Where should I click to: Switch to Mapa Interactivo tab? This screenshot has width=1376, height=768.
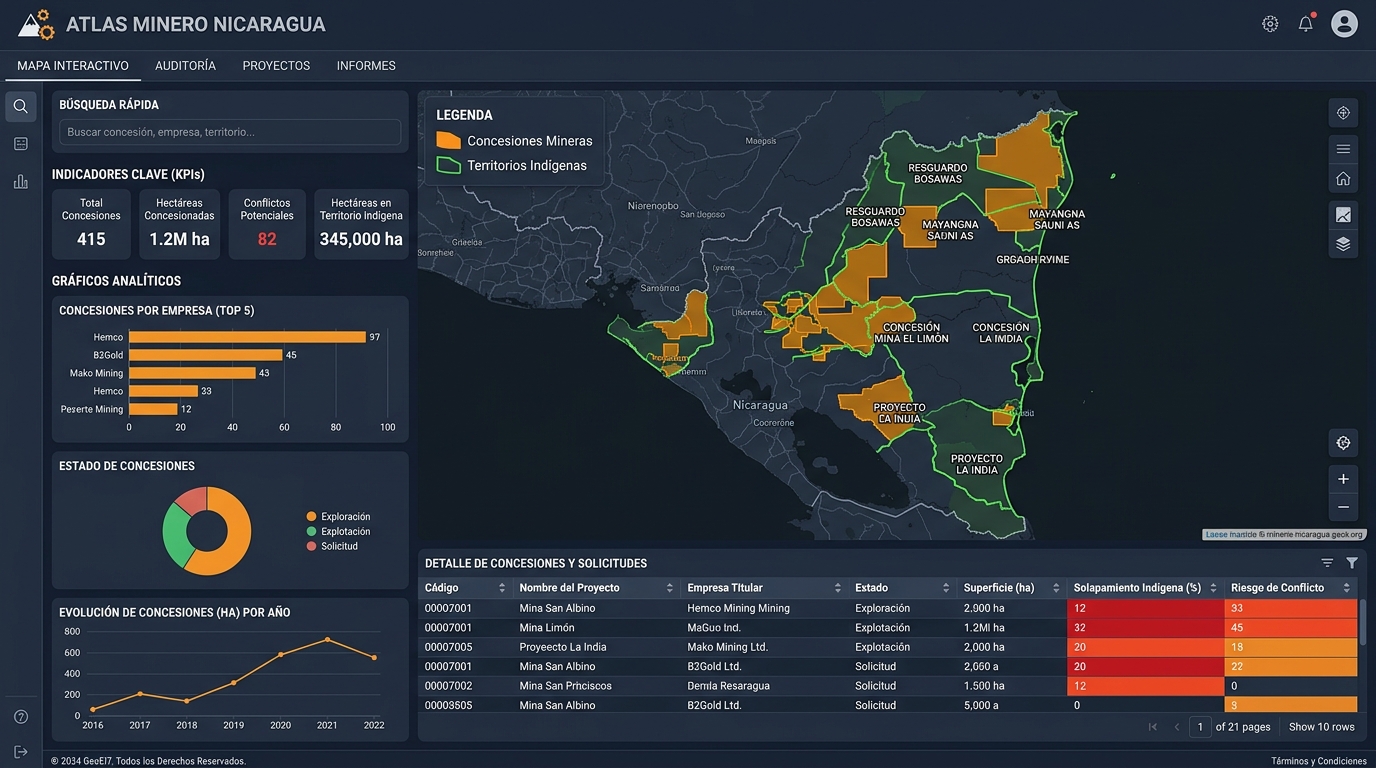[73, 66]
